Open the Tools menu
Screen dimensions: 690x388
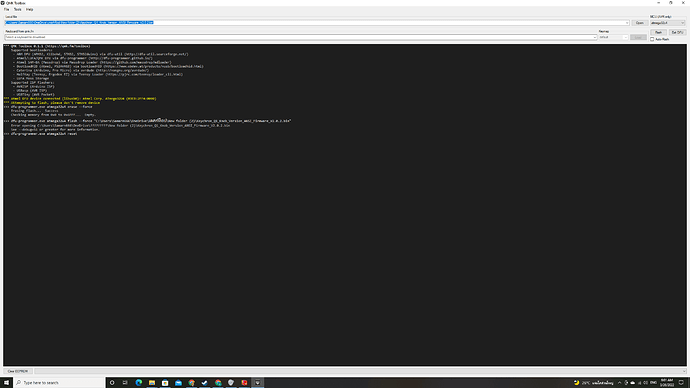pyautogui.click(x=18, y=9)
